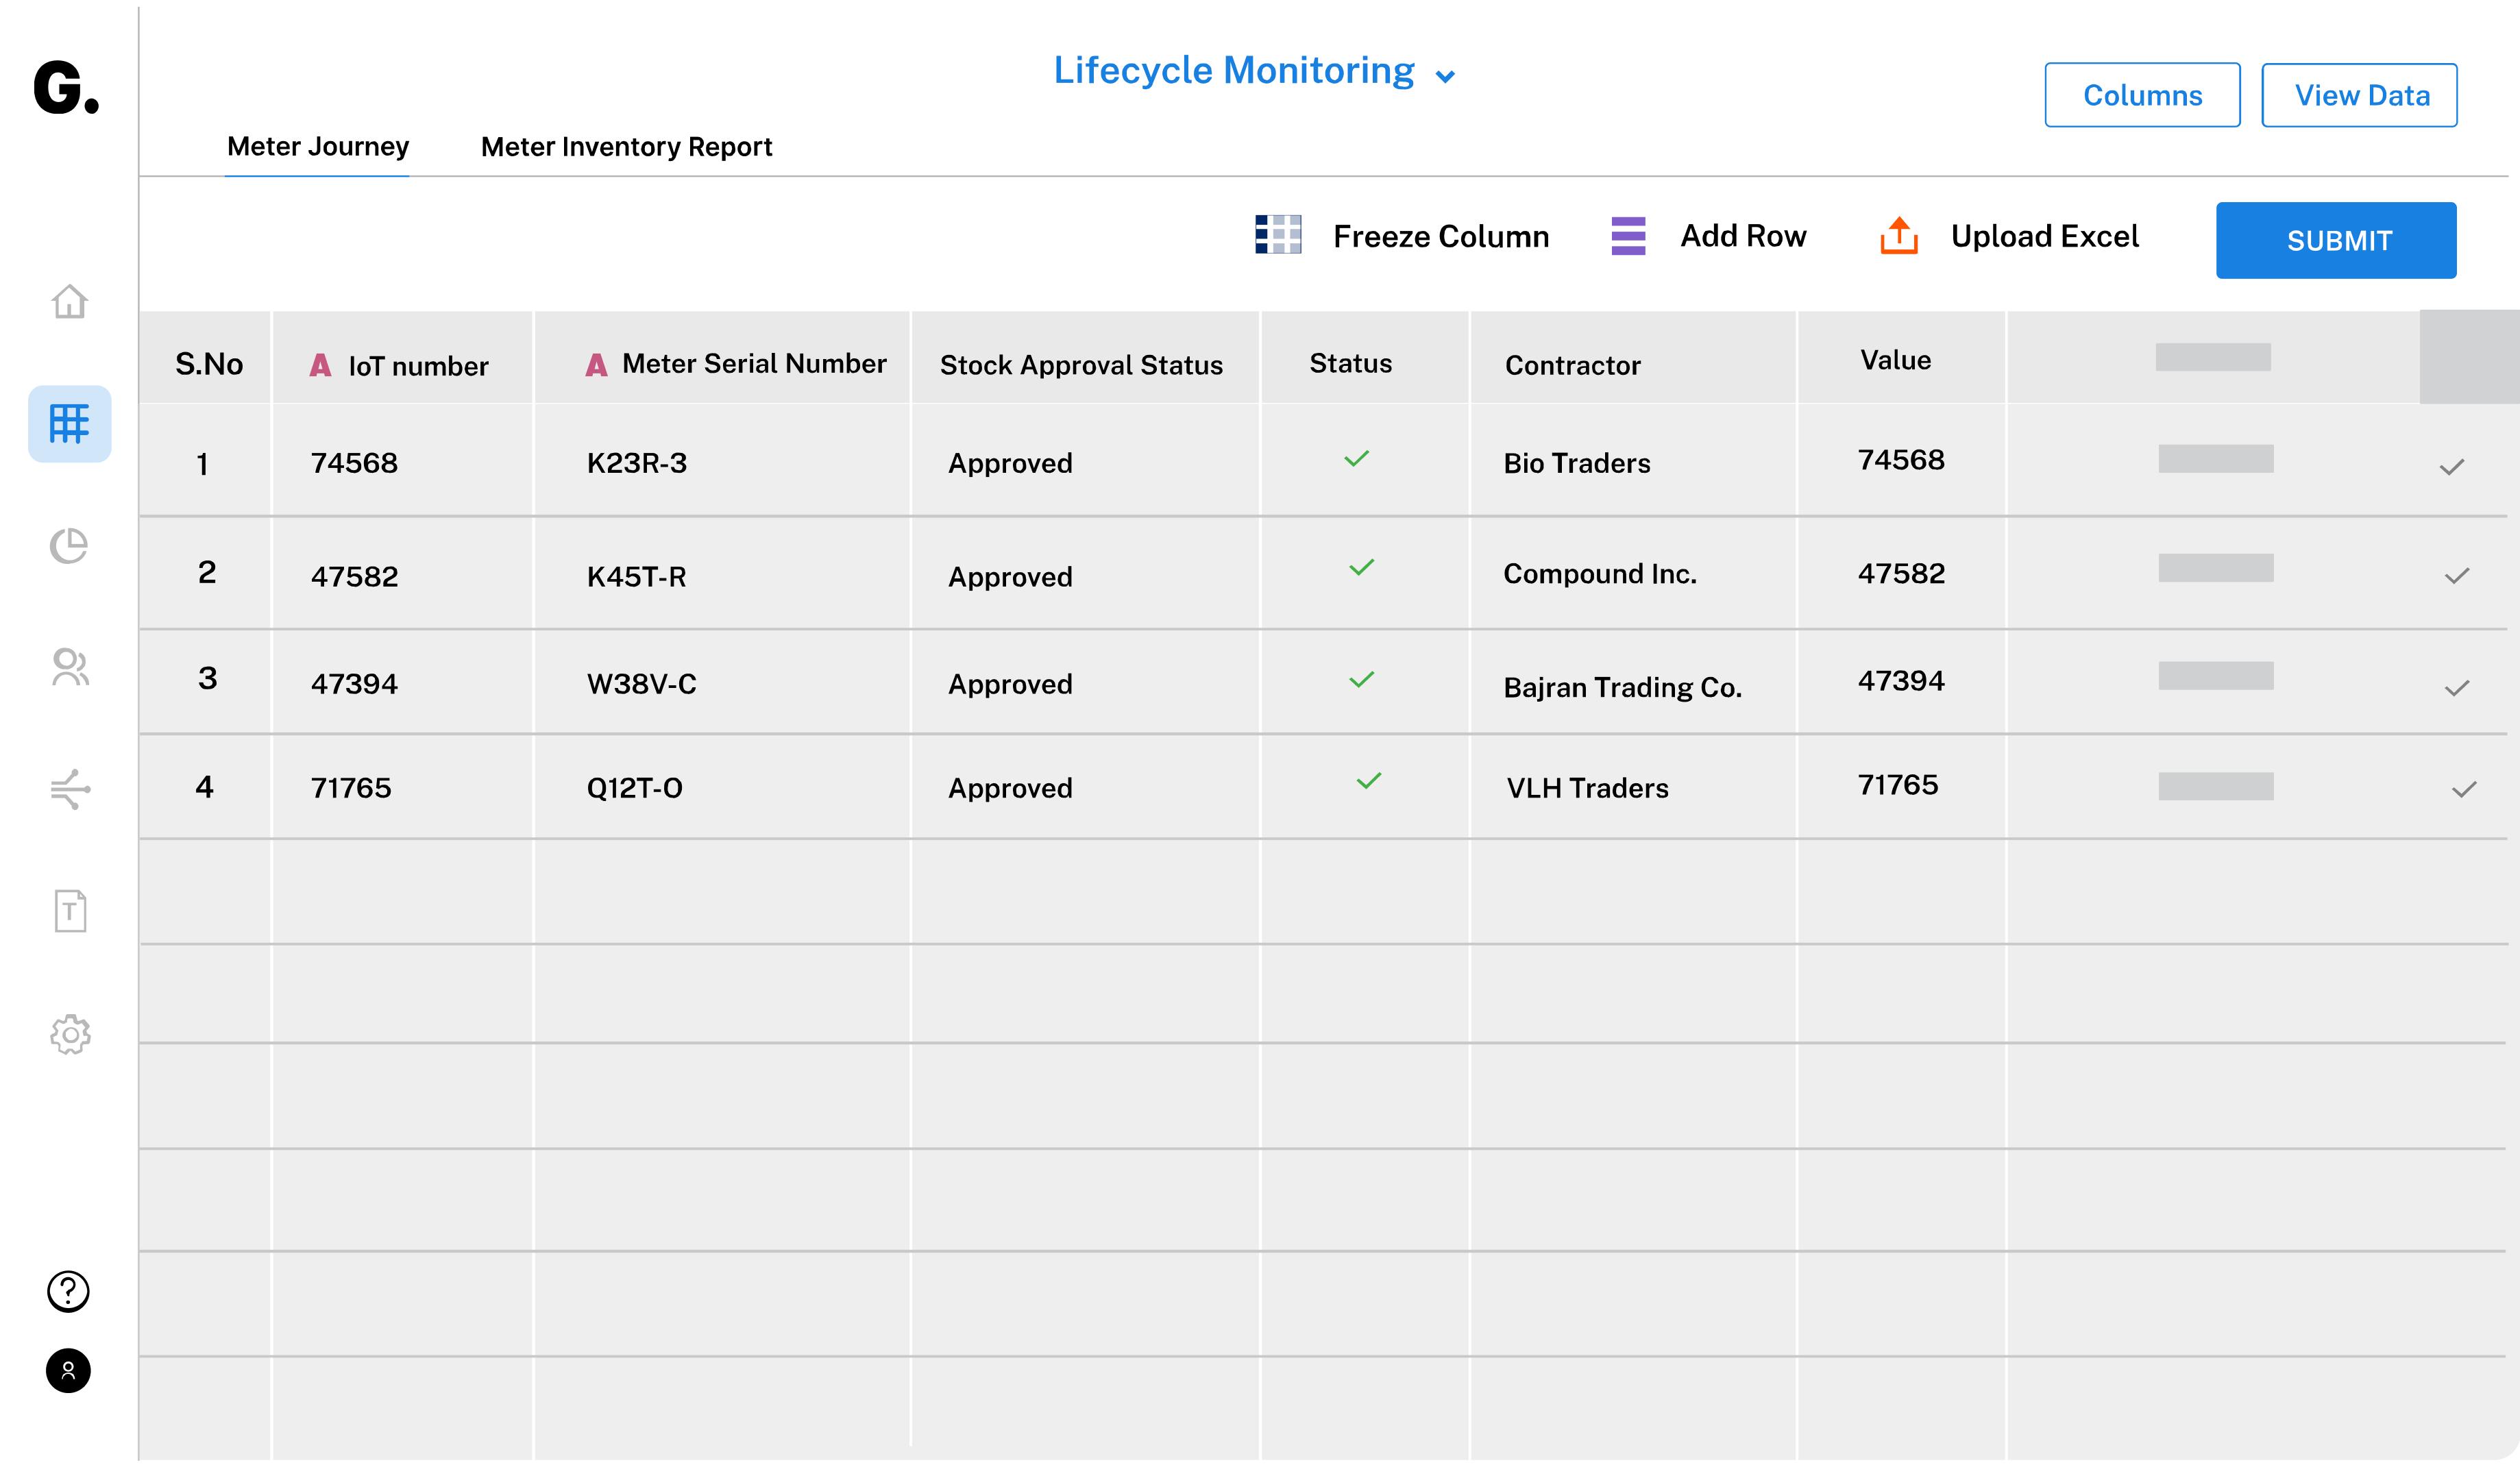
Task: Open the users icon in sidebar
Action: (x=69, y=668)
